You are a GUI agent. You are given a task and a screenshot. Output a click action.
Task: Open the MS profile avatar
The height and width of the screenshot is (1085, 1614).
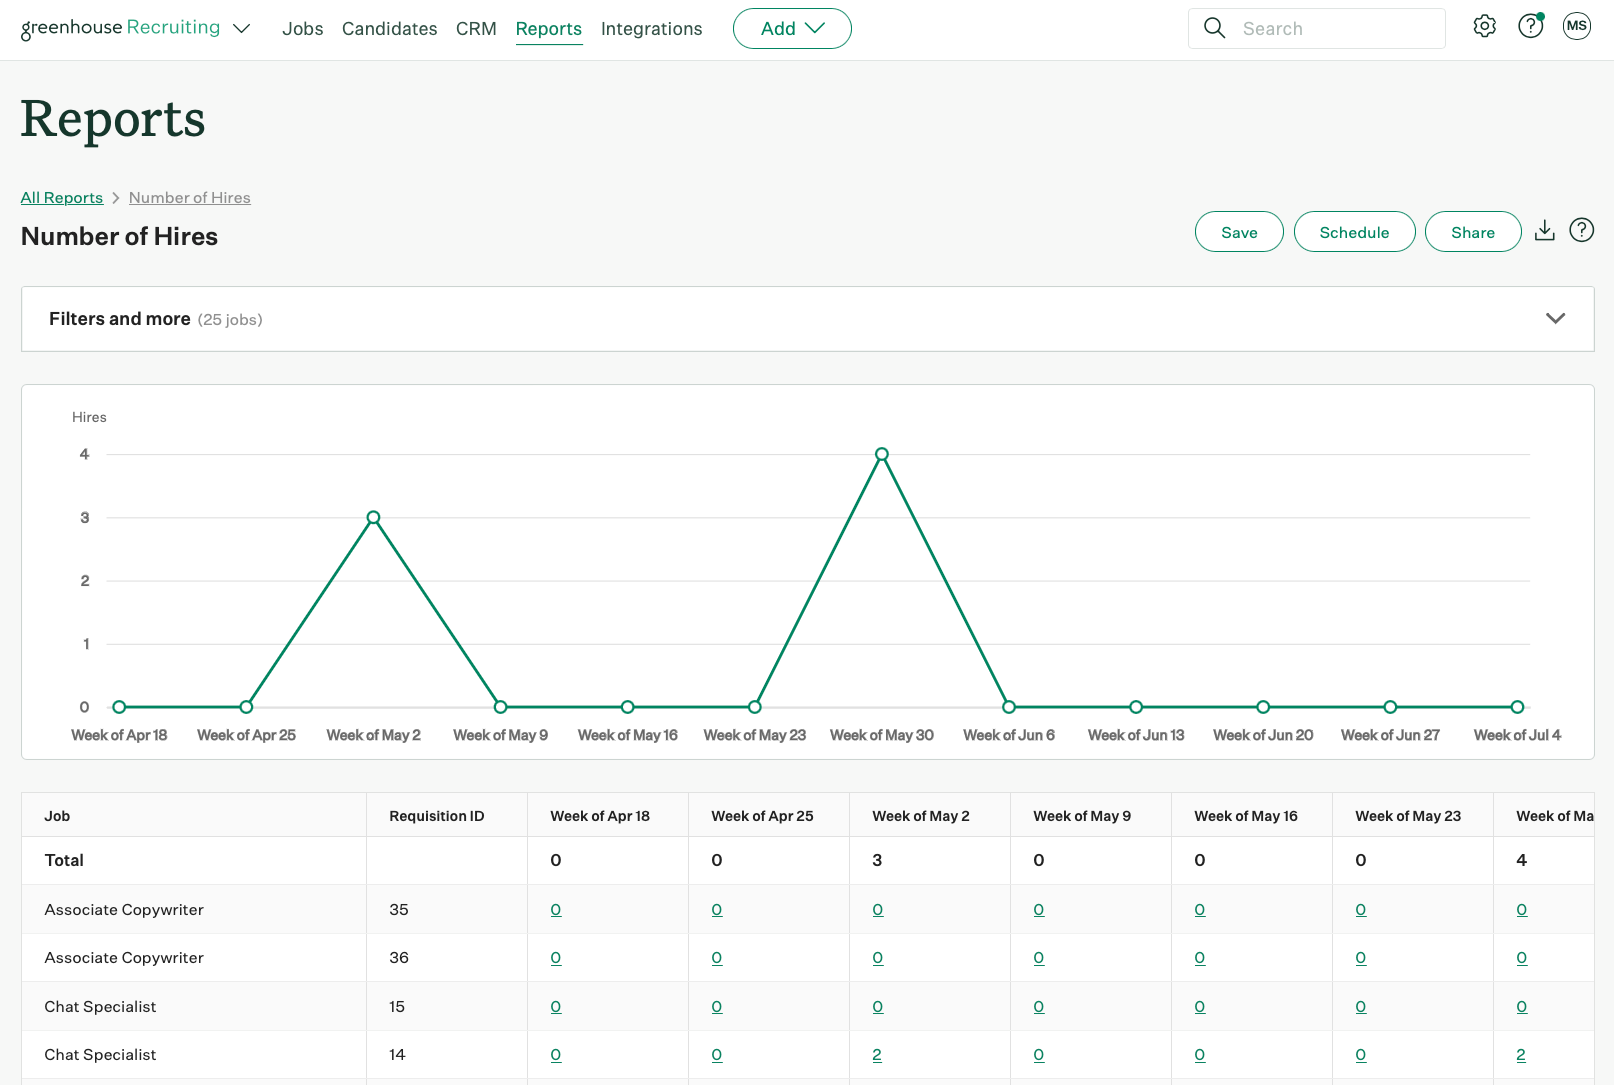pyautogui.click(x=1576, y=26)
